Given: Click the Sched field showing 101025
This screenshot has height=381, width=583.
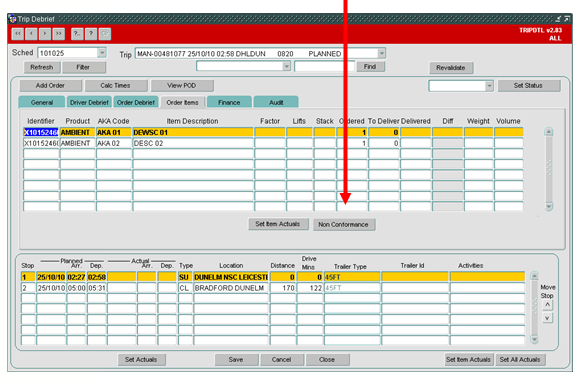Looking at the screenshot, I should (x=68, y=53).
